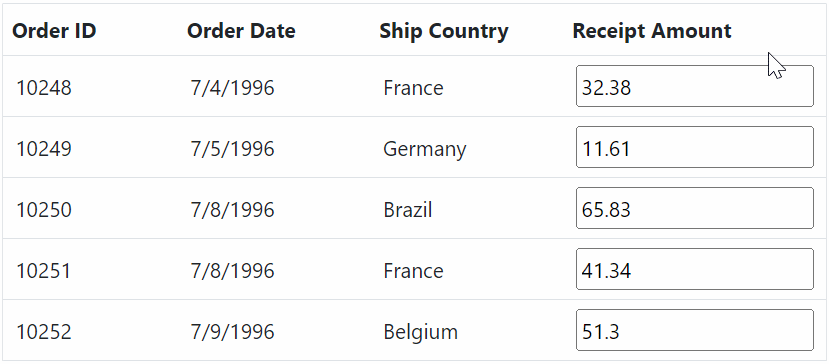Focus the receipt amount field showing 51.3

[695, 330]
